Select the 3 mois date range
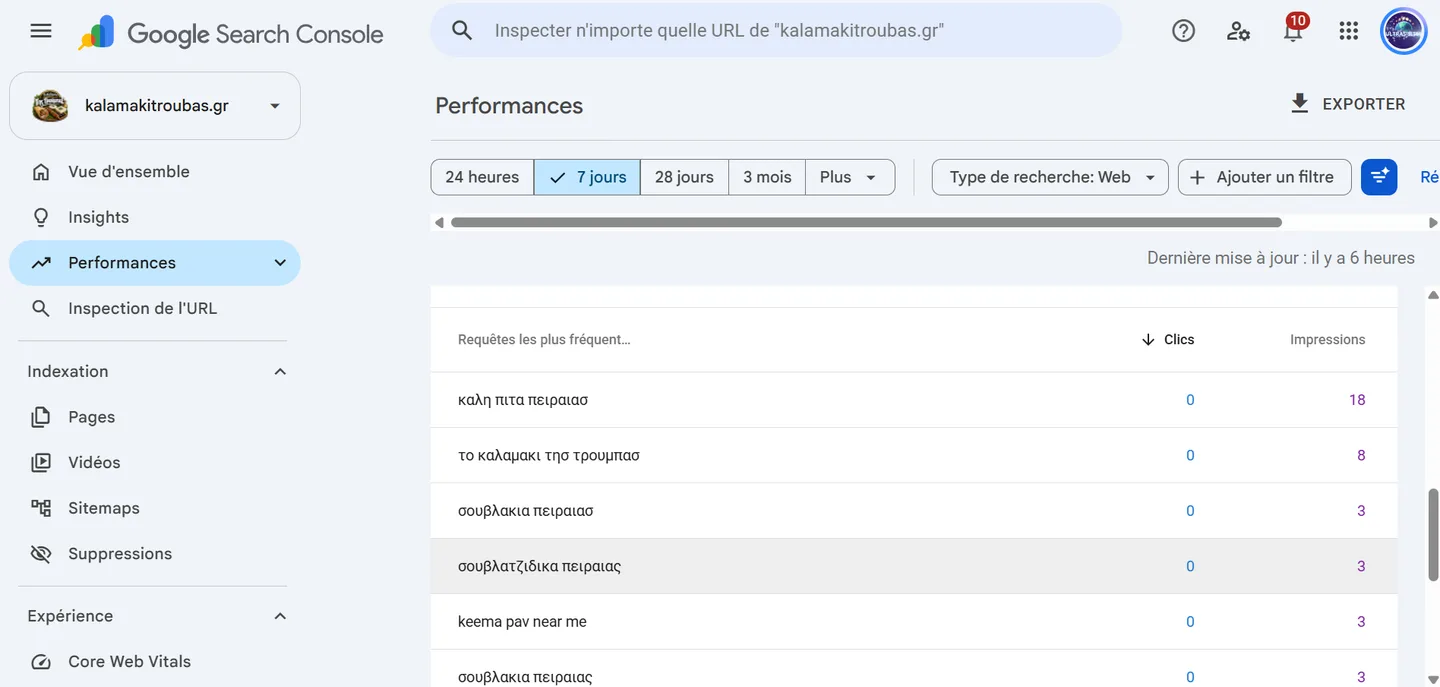This screenshot has width=1440, height=687. [x=767, y=177]
